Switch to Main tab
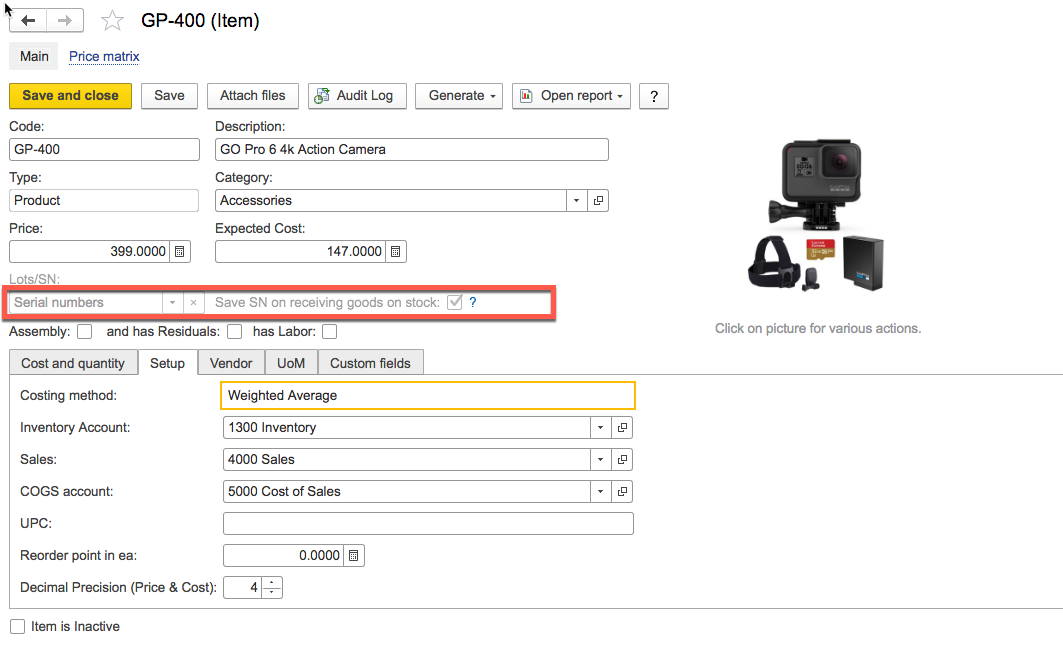 pos(34,57)
